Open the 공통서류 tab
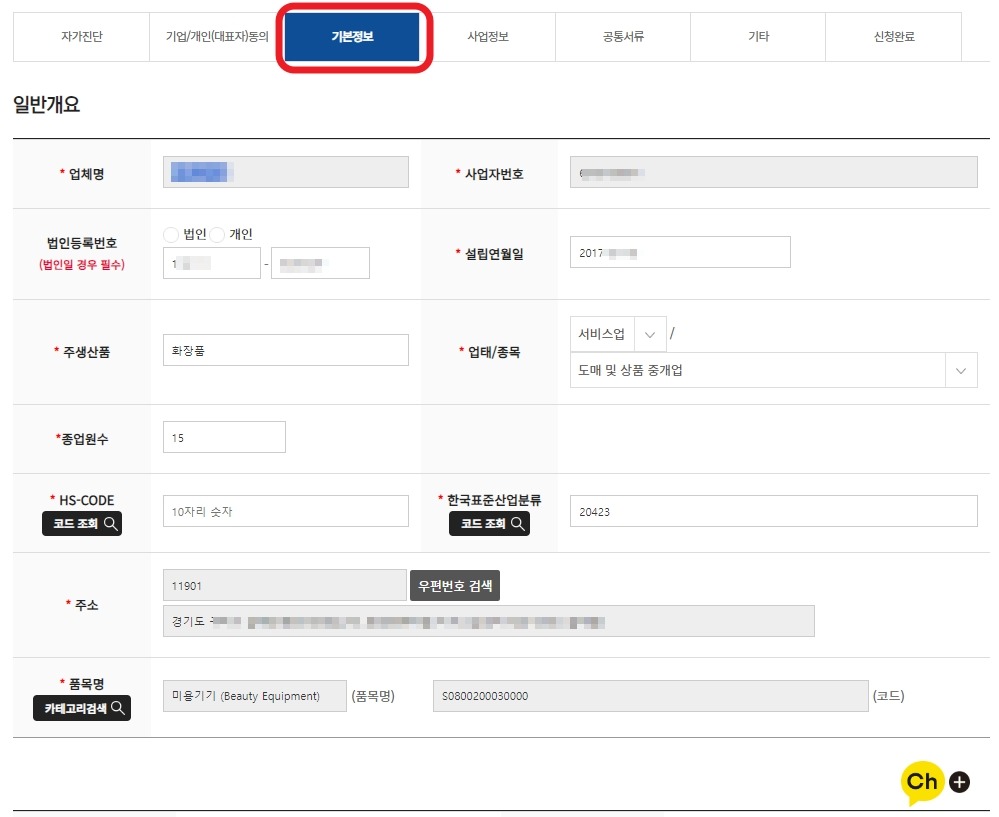 tap(623, 37)
